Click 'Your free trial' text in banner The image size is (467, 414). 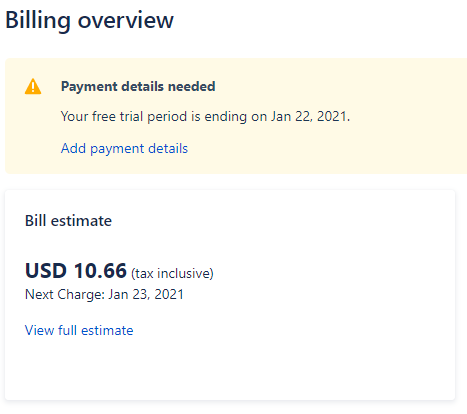102,117
